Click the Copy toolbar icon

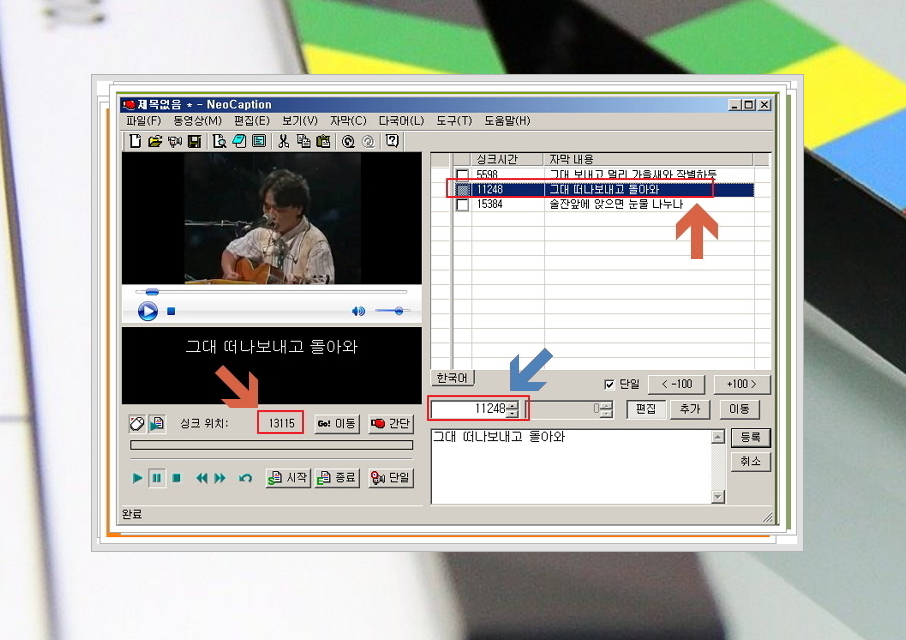(304, 141)
